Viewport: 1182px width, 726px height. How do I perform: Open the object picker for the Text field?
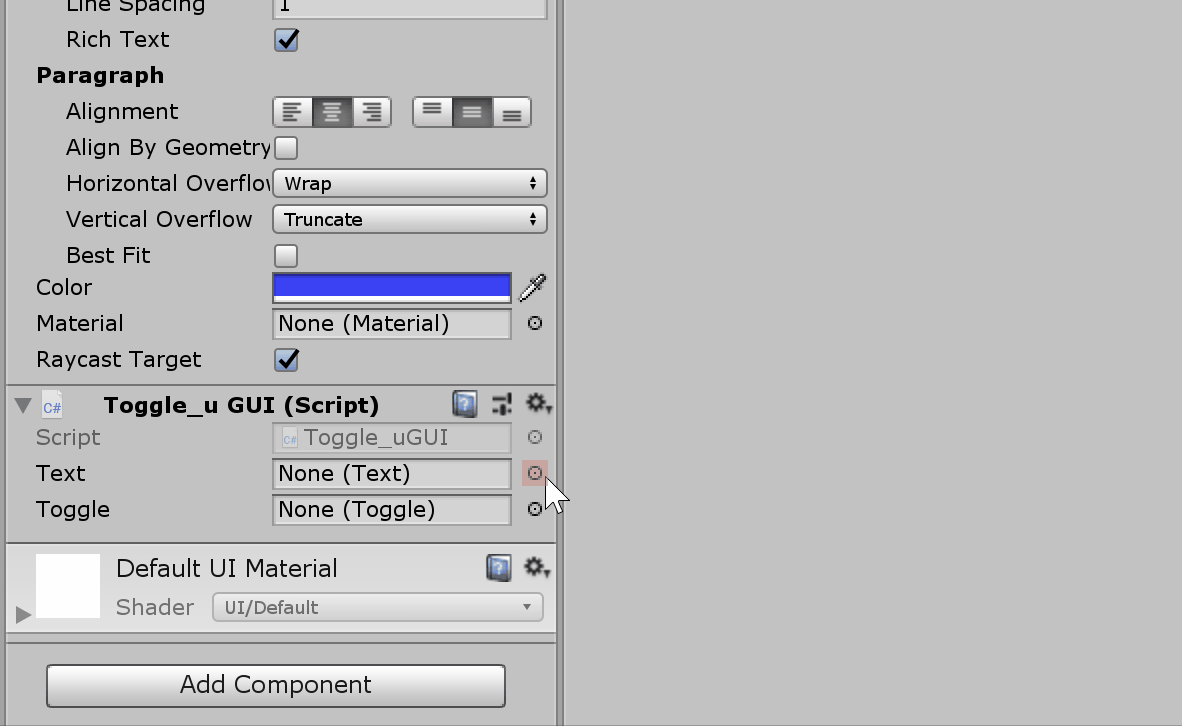pos(534,473)
